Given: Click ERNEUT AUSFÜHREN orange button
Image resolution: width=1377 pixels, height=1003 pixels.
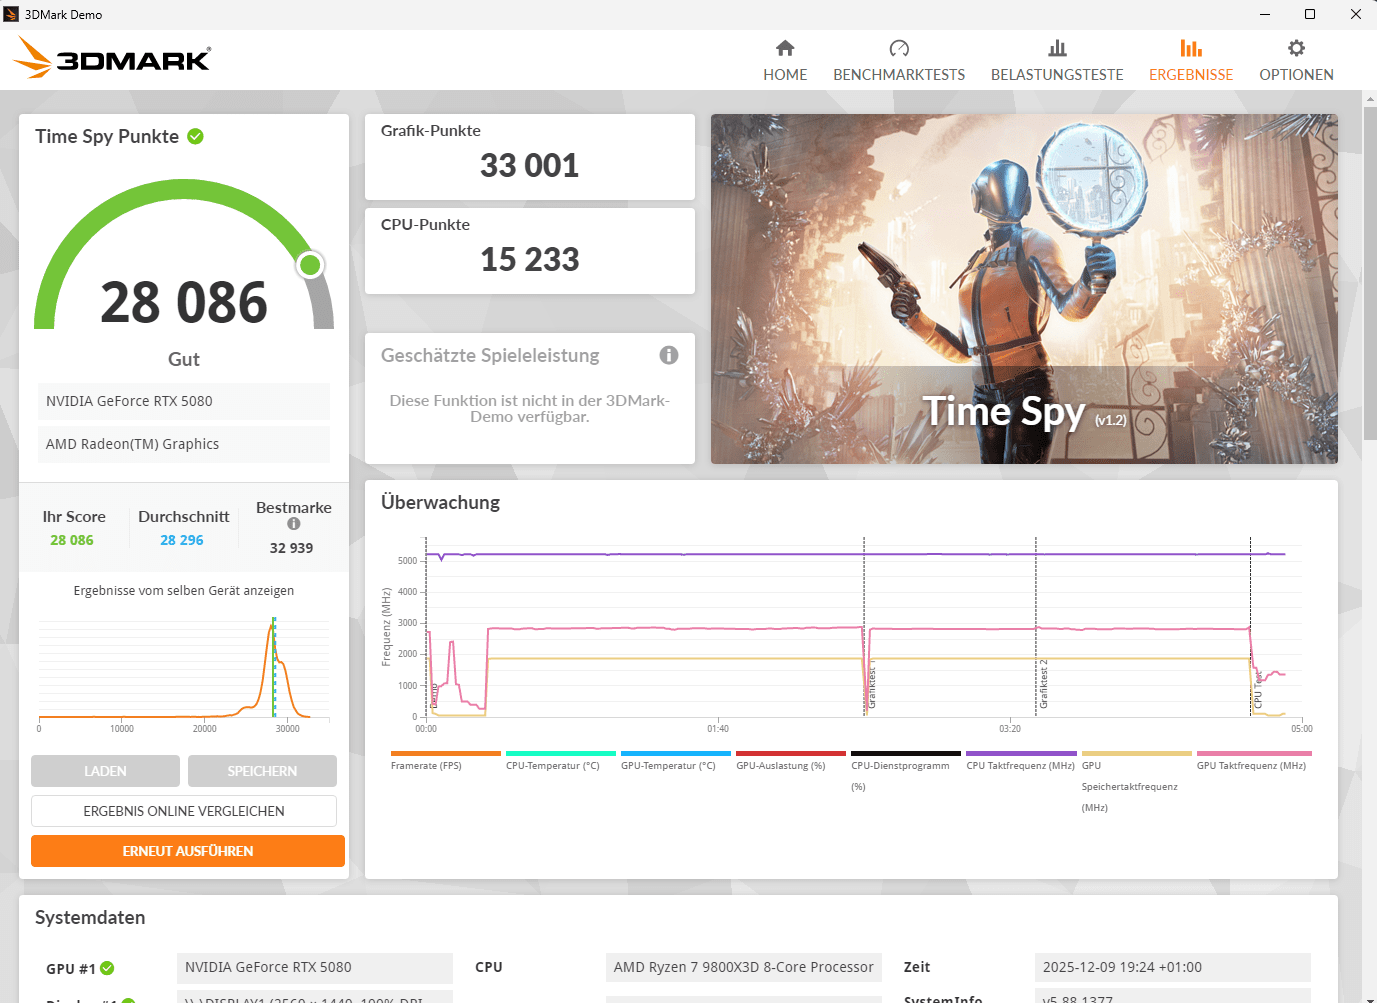Looking at the screenshot, I should [188, 851].
